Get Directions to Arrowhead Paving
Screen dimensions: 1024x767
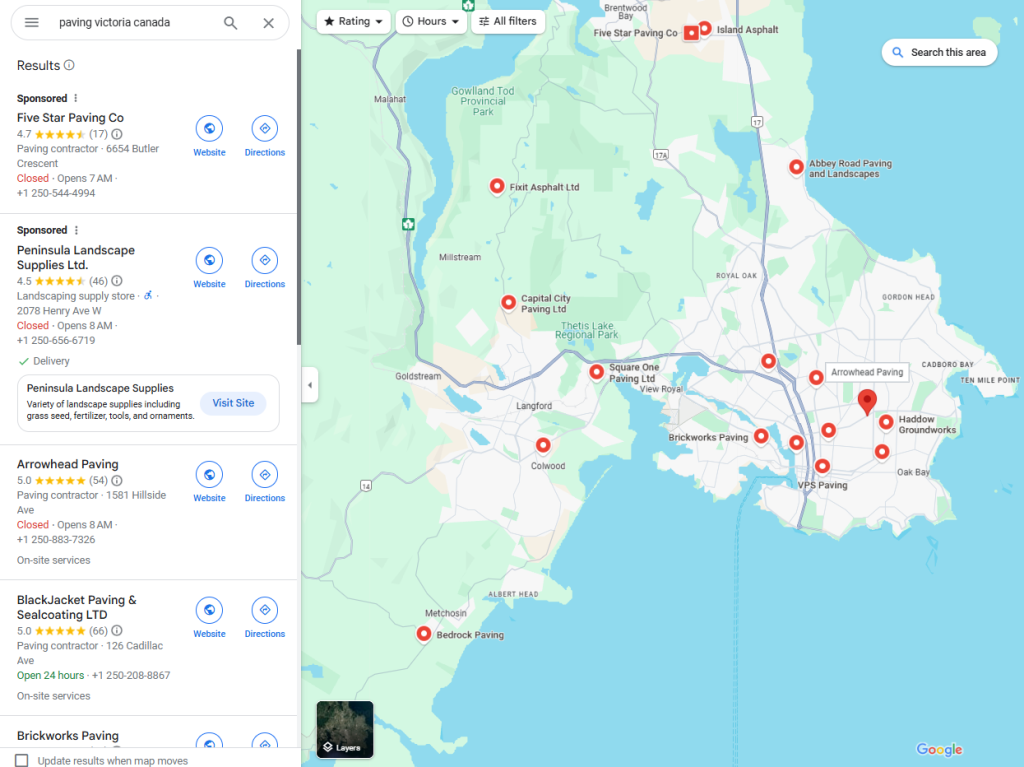pyautogui.click(x=264, y=475)
